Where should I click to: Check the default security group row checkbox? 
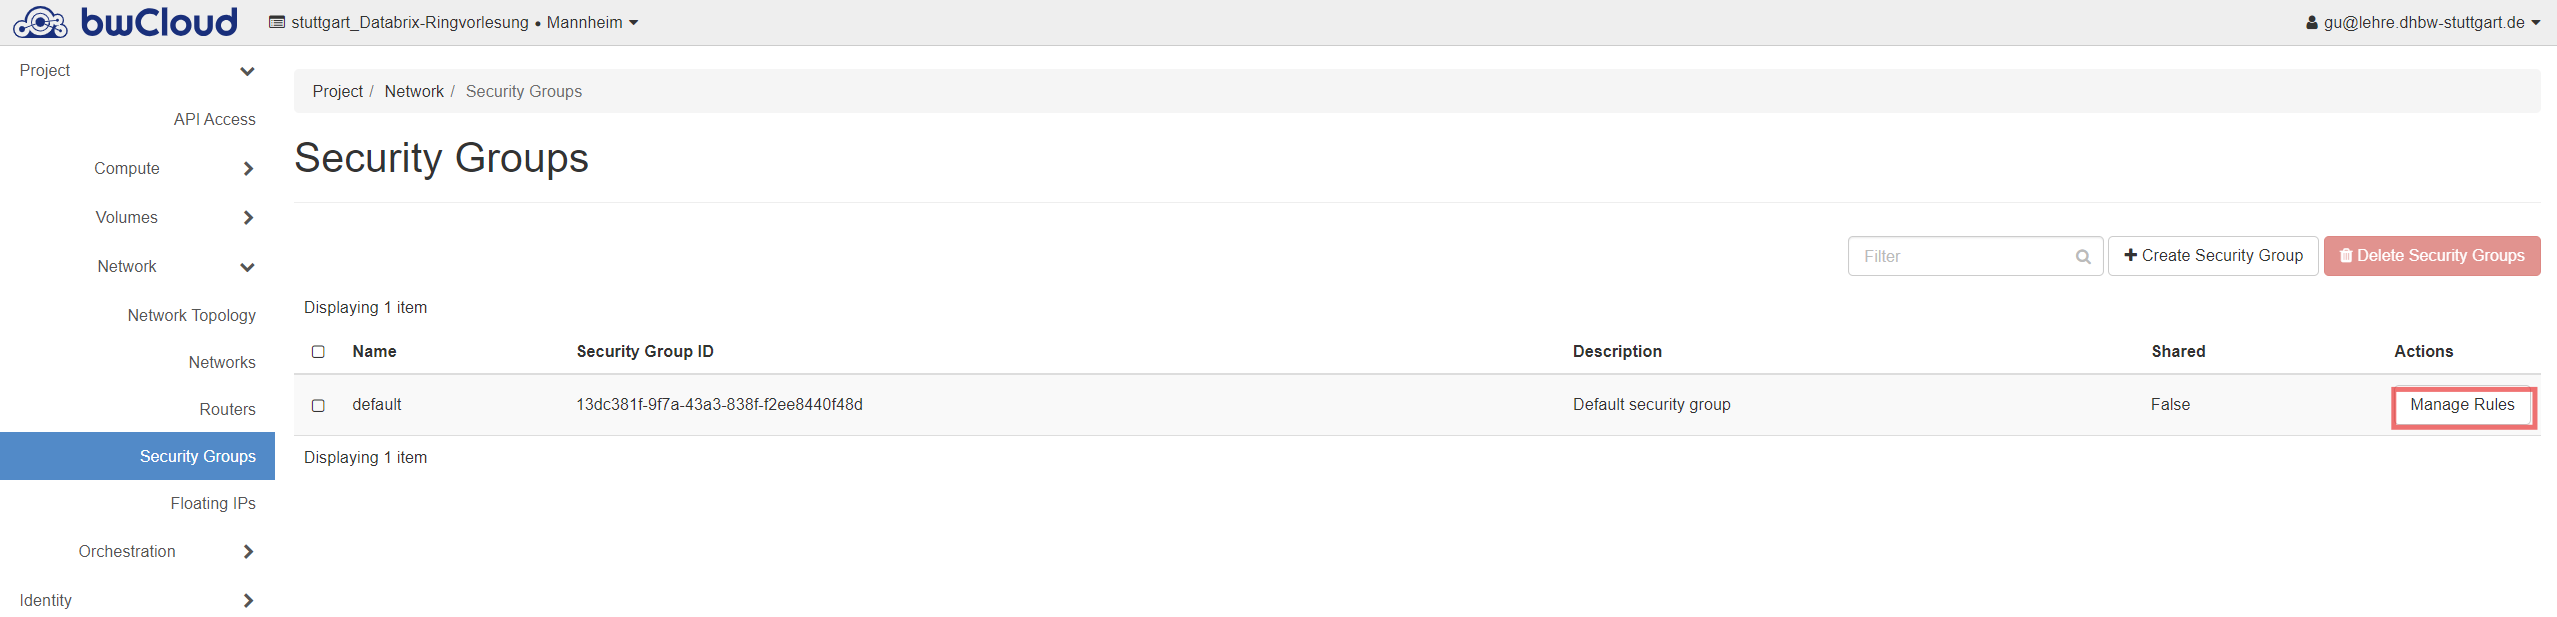click(318, 406)
